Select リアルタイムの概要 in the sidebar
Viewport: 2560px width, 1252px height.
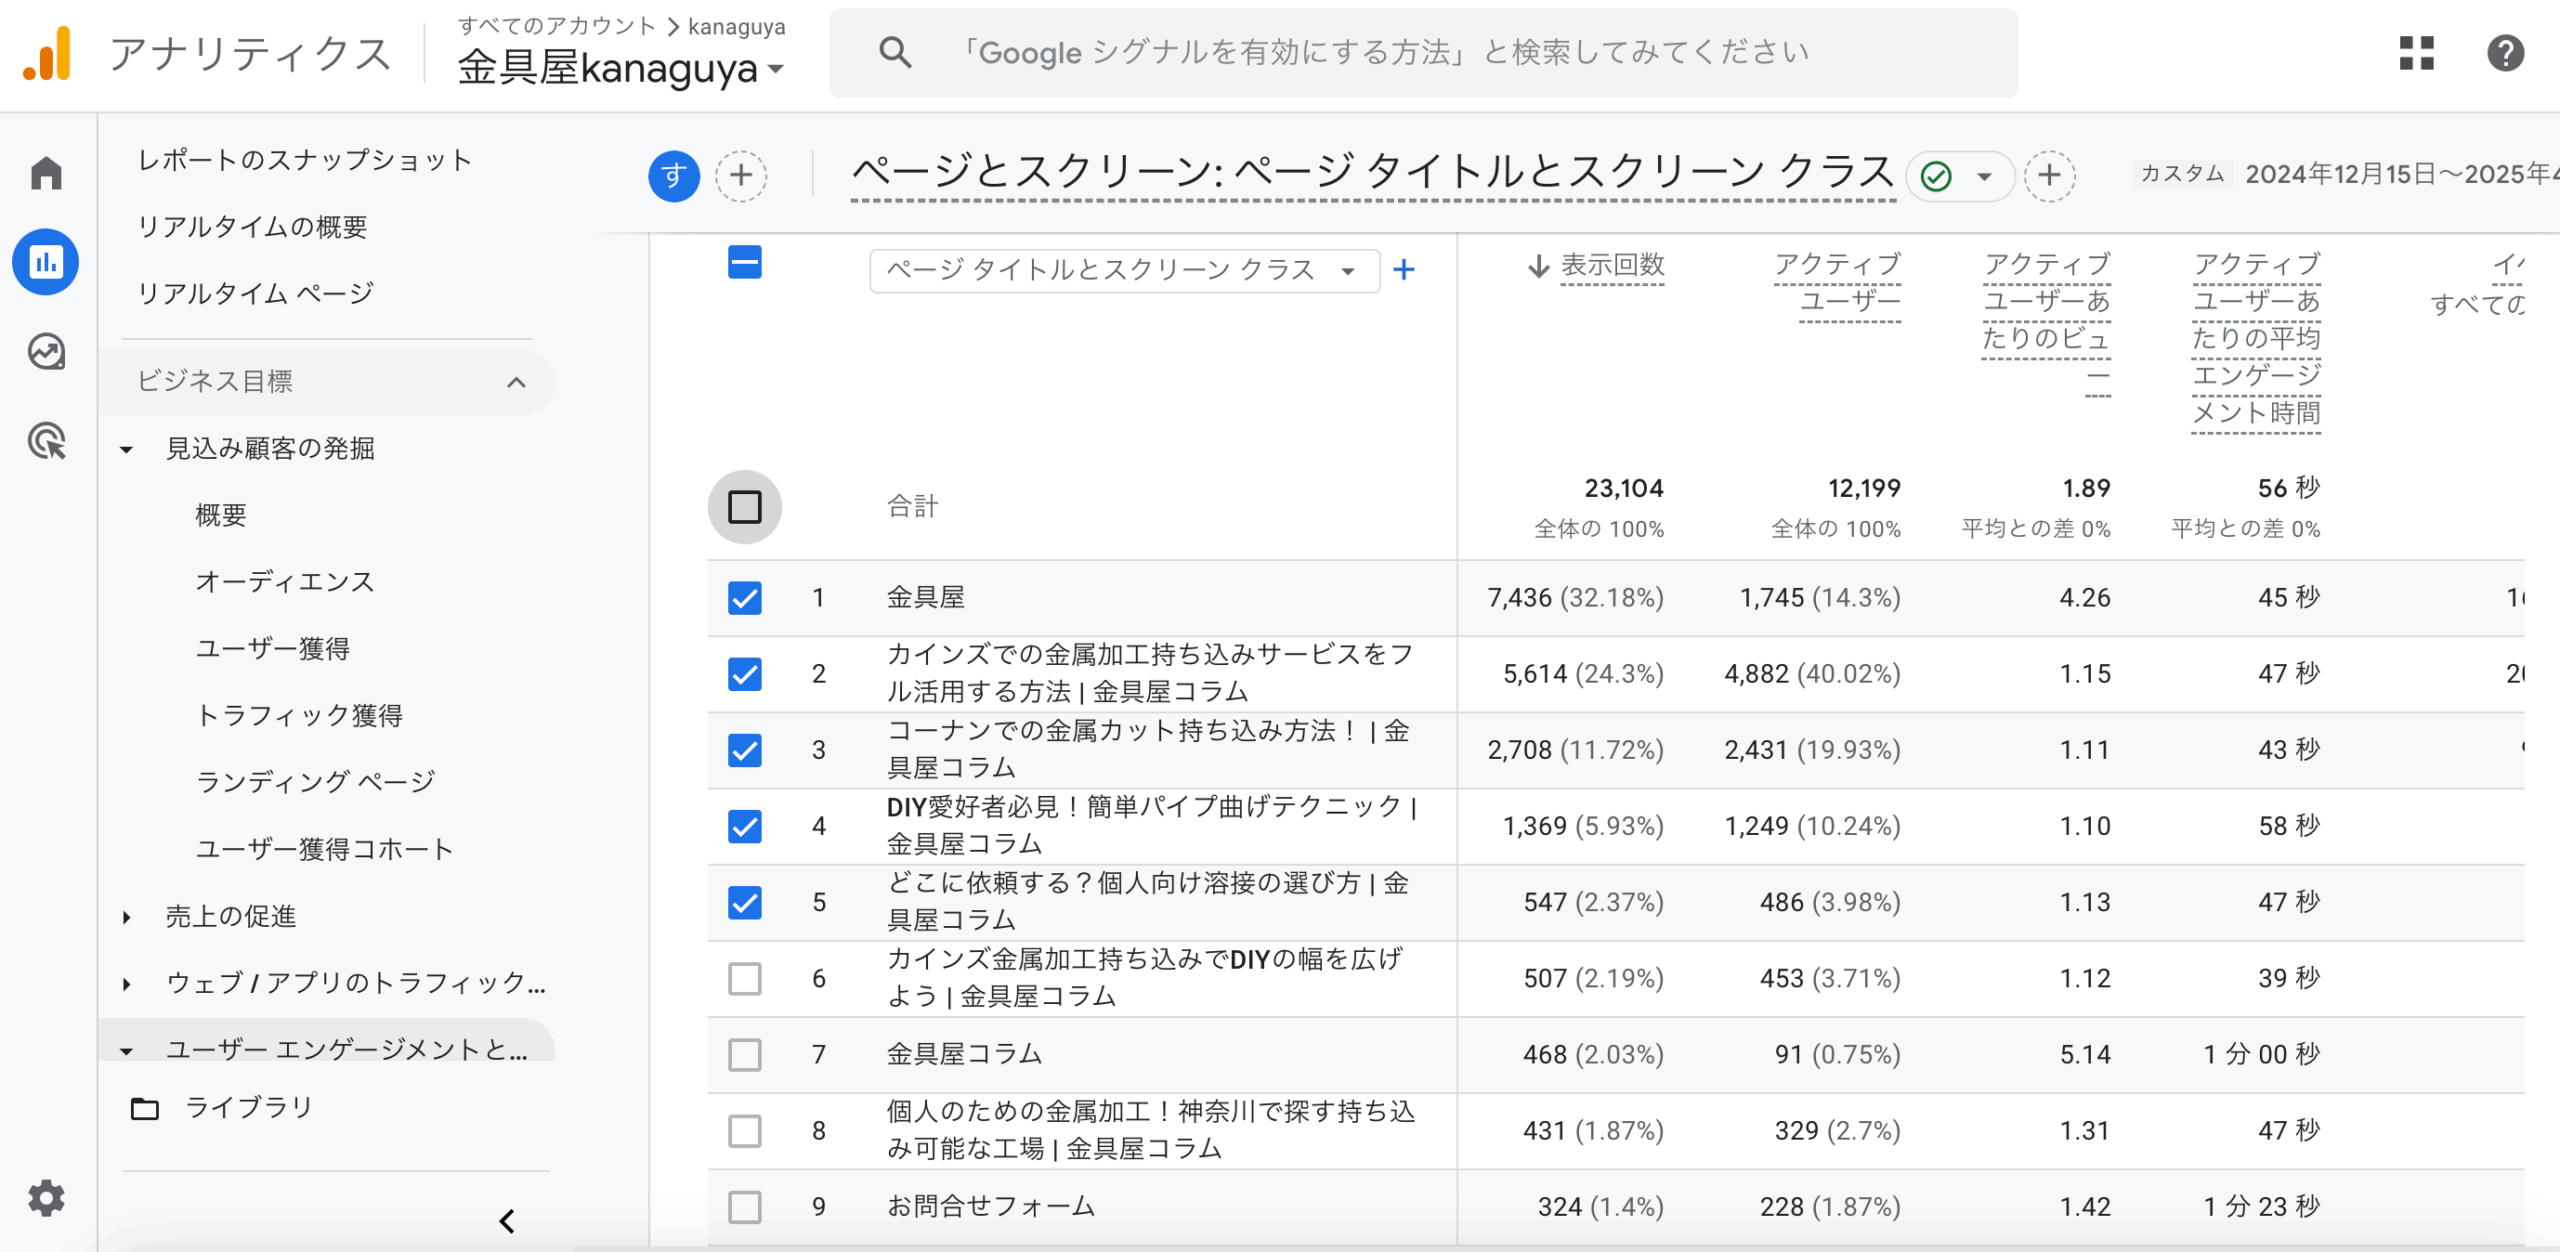[253, 227]
